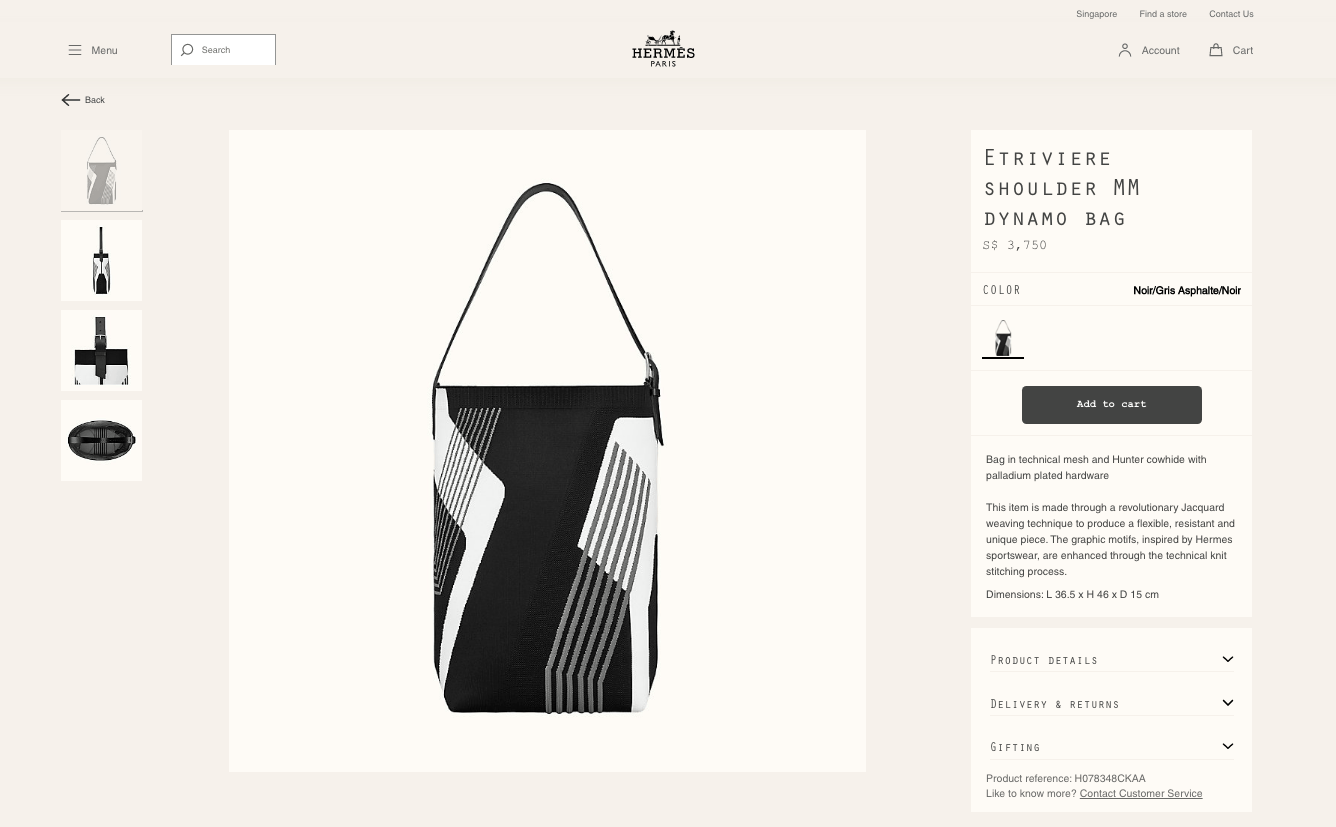View the bag bottom-view thumbnail
The image size is (1336, 827).
click(102, 440)
